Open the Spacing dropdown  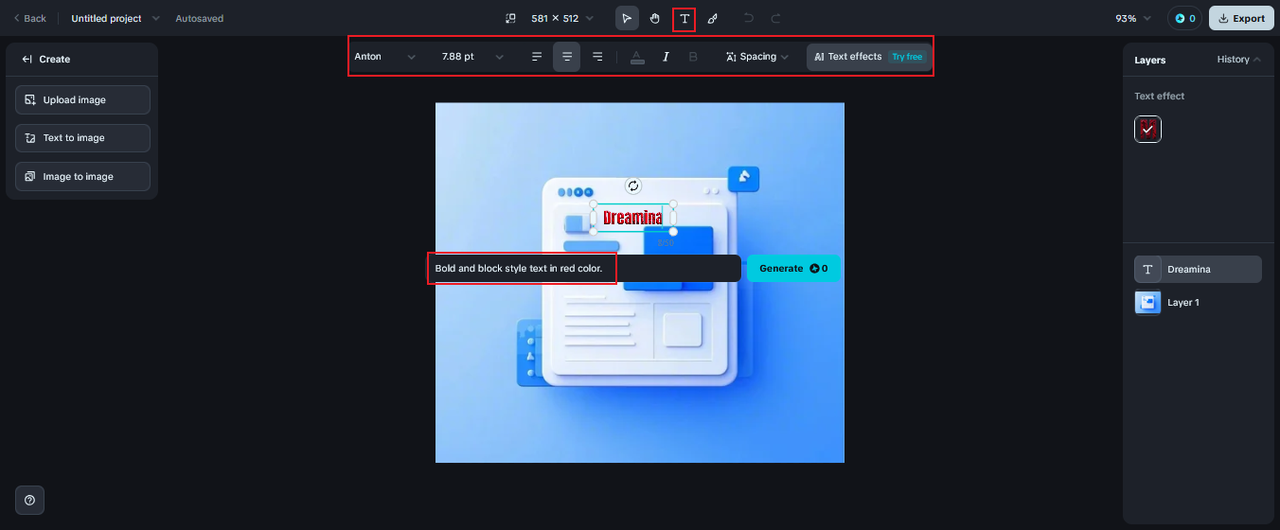pyautogui.click(x=757, y=57)
